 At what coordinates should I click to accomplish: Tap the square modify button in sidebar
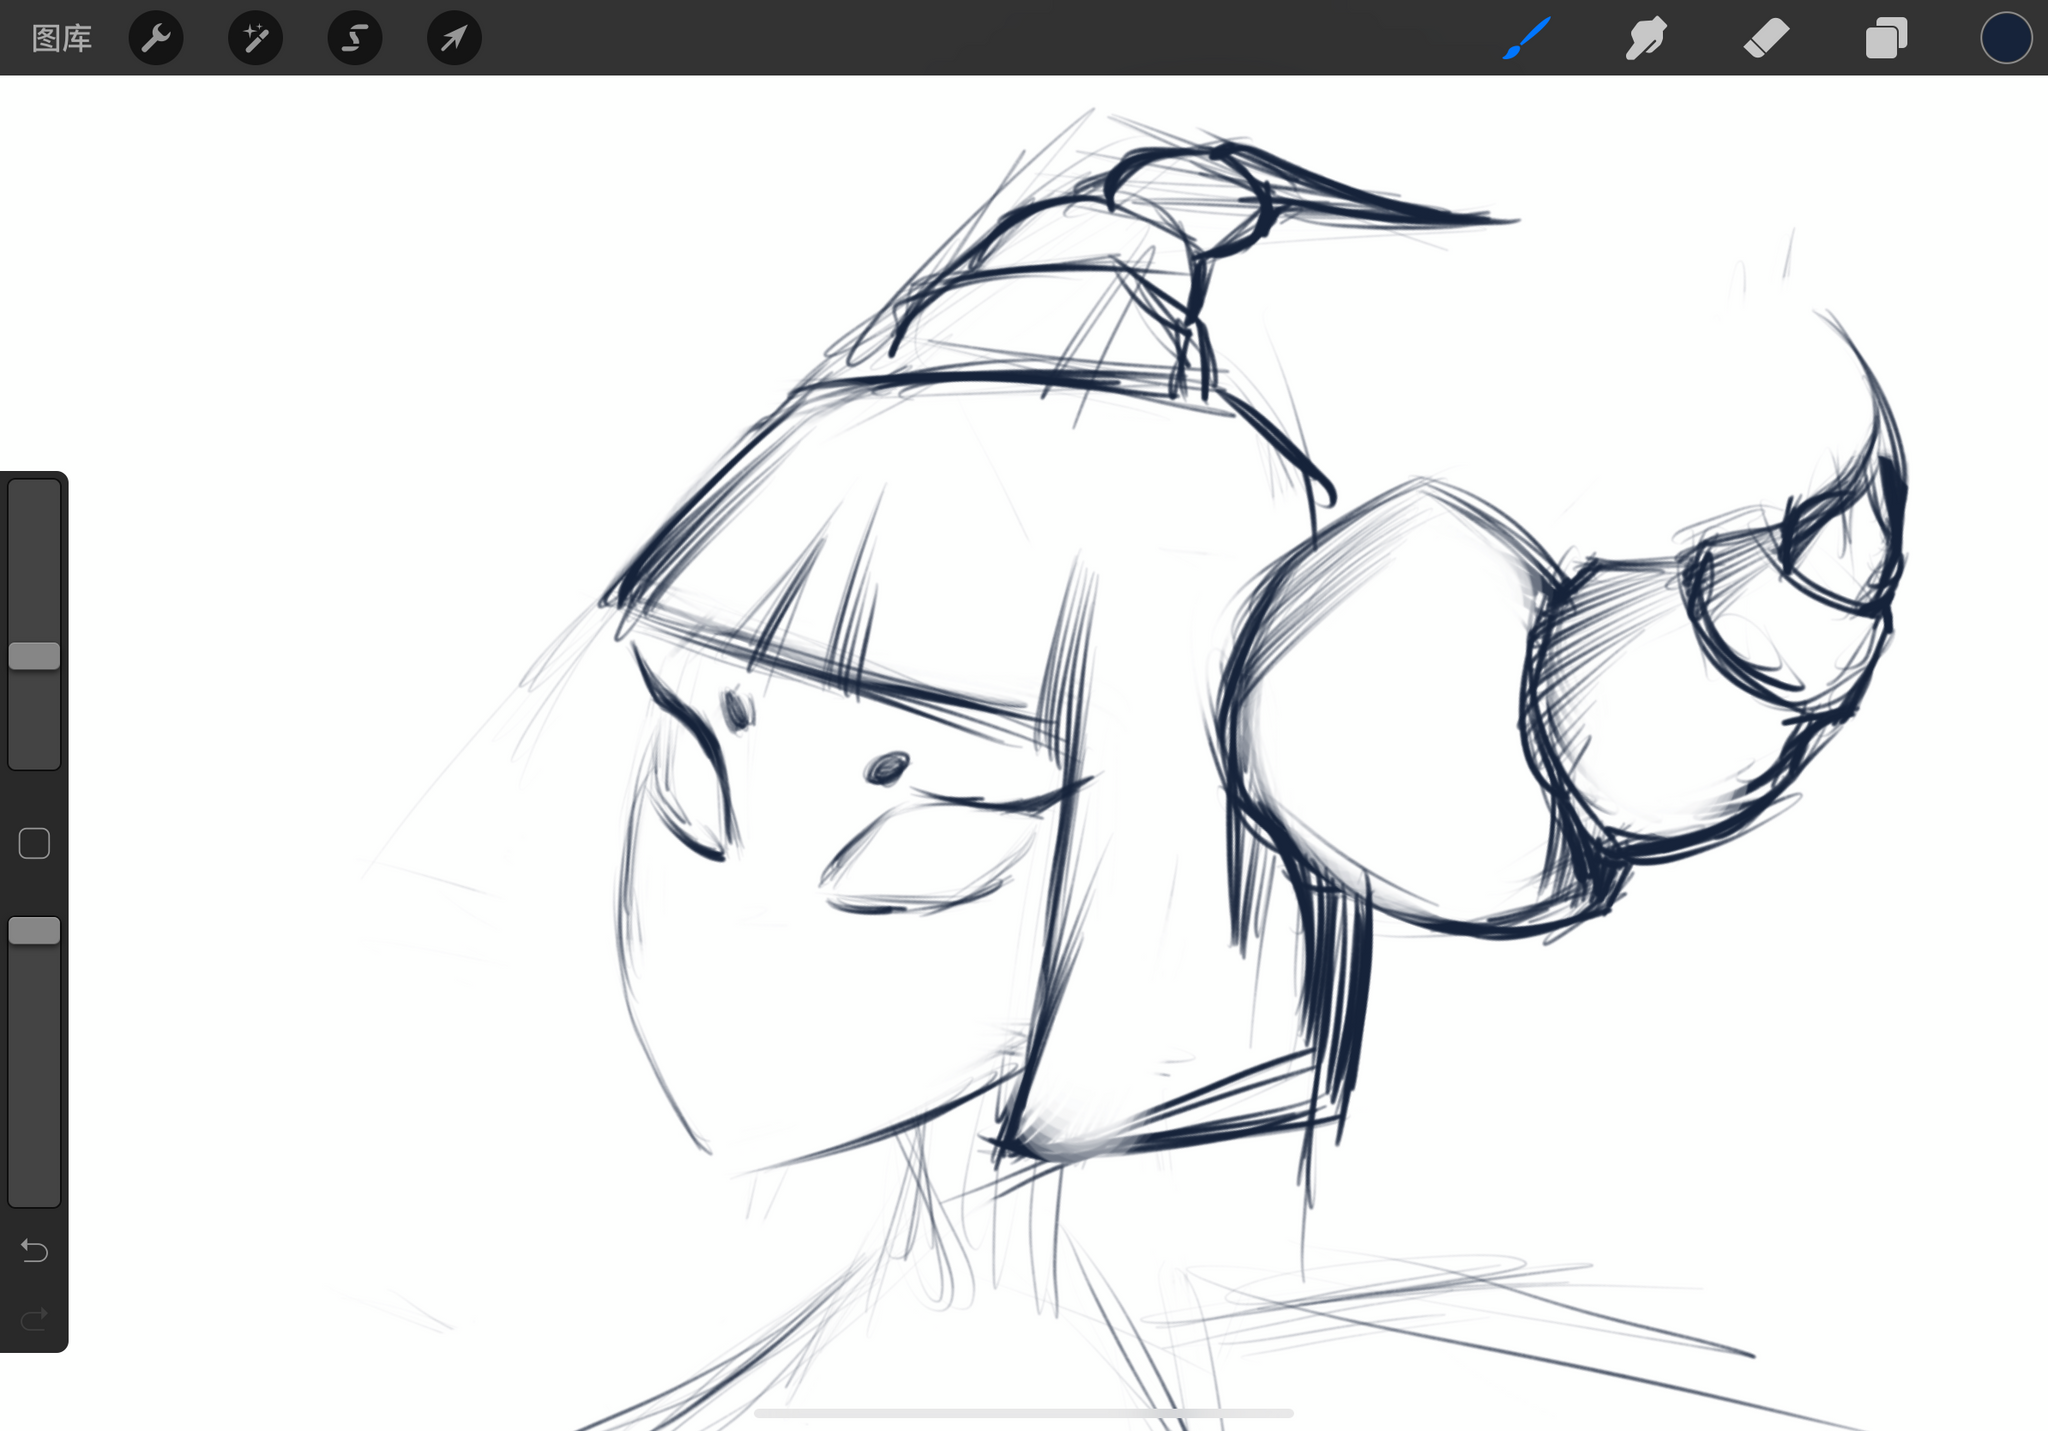(x=34, y=843)
